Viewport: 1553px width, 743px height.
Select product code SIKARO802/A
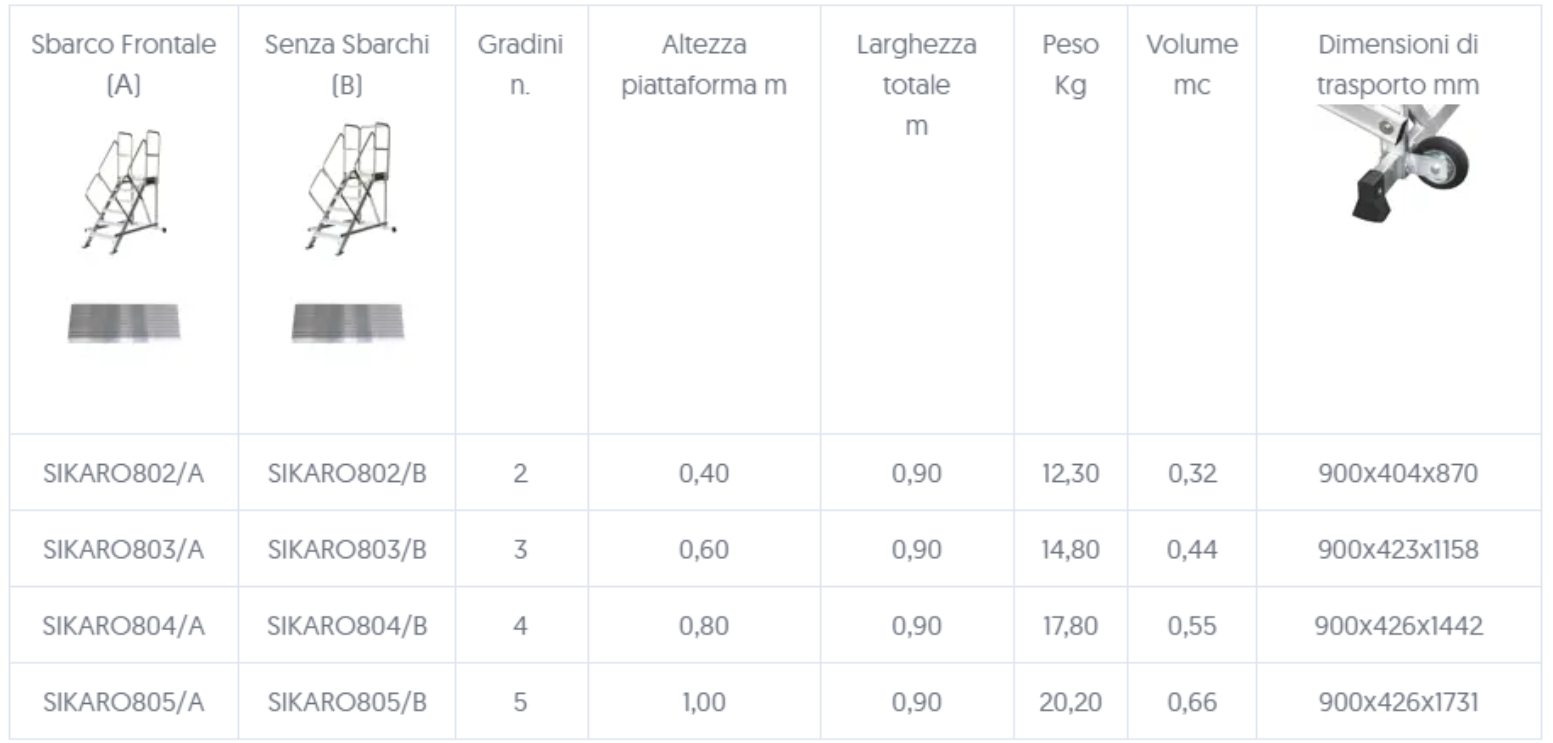pyautogui.click(x=123, y=473)
